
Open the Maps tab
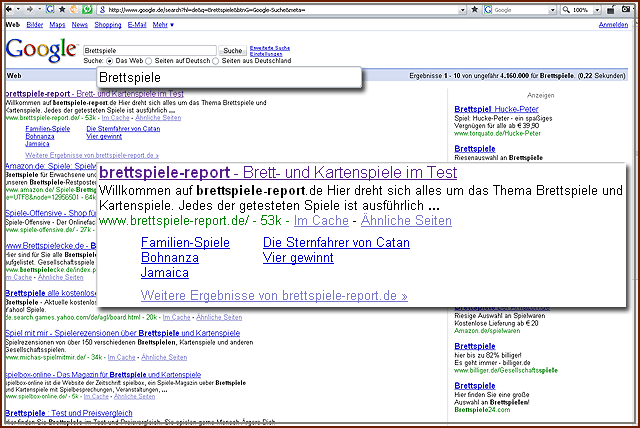57,24
